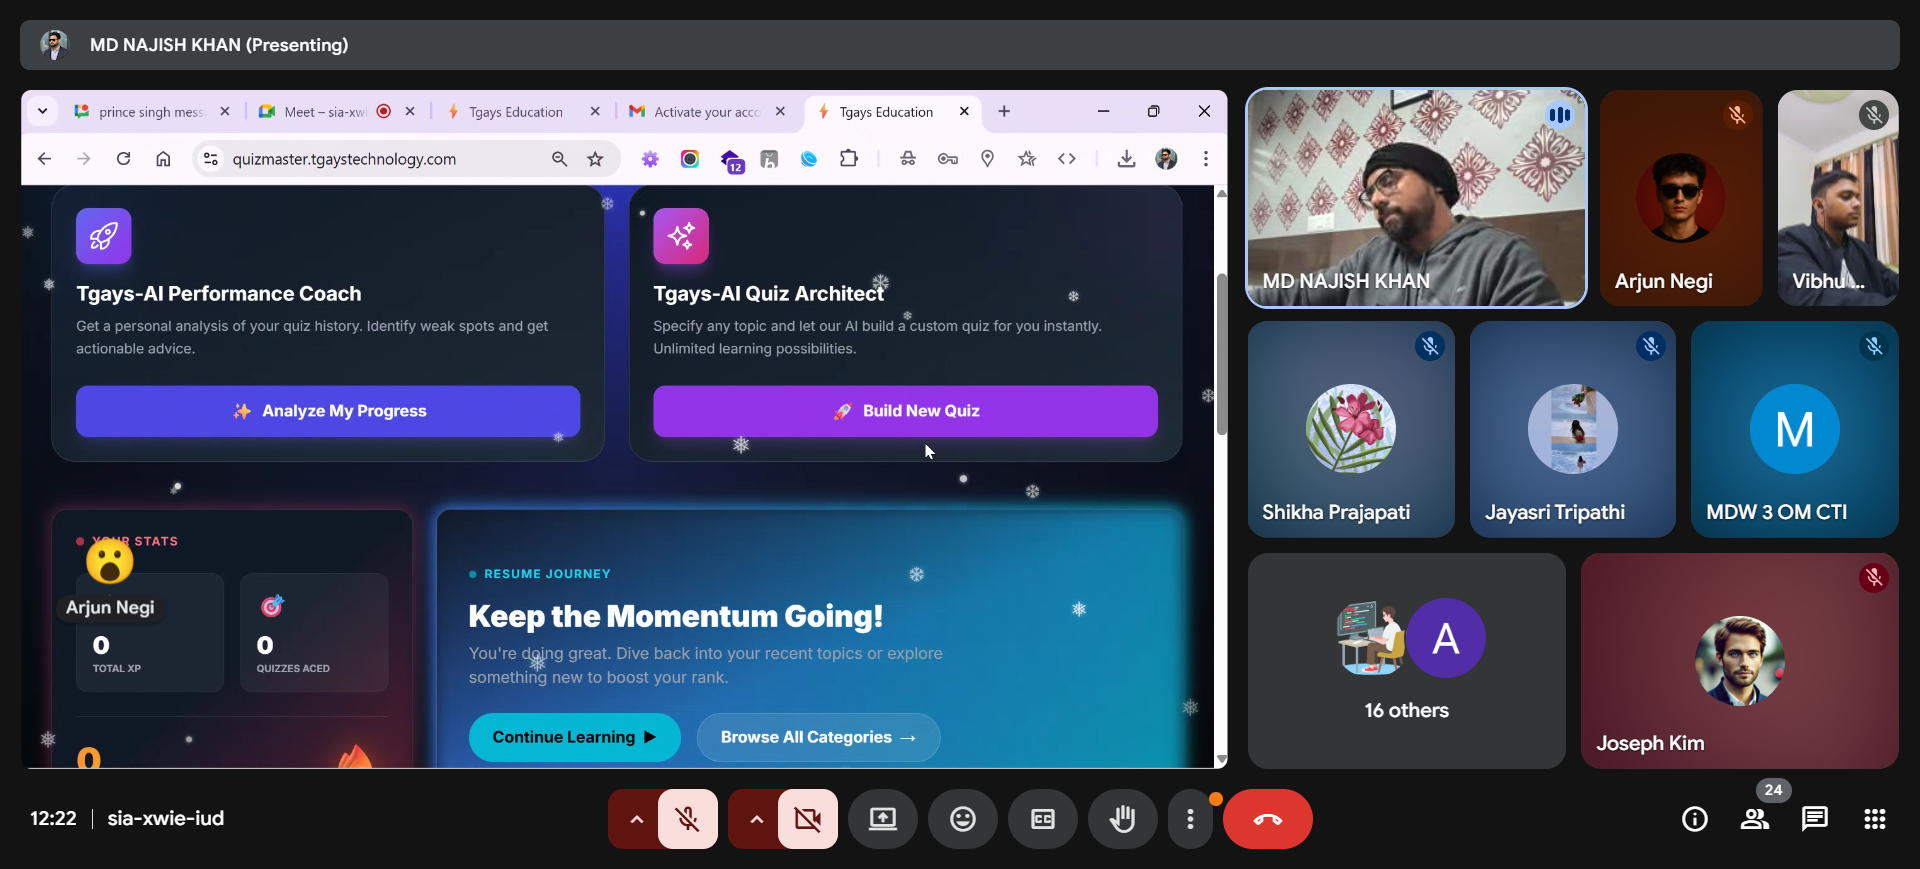Click the Continue Learning button

(x=575, y=737)
